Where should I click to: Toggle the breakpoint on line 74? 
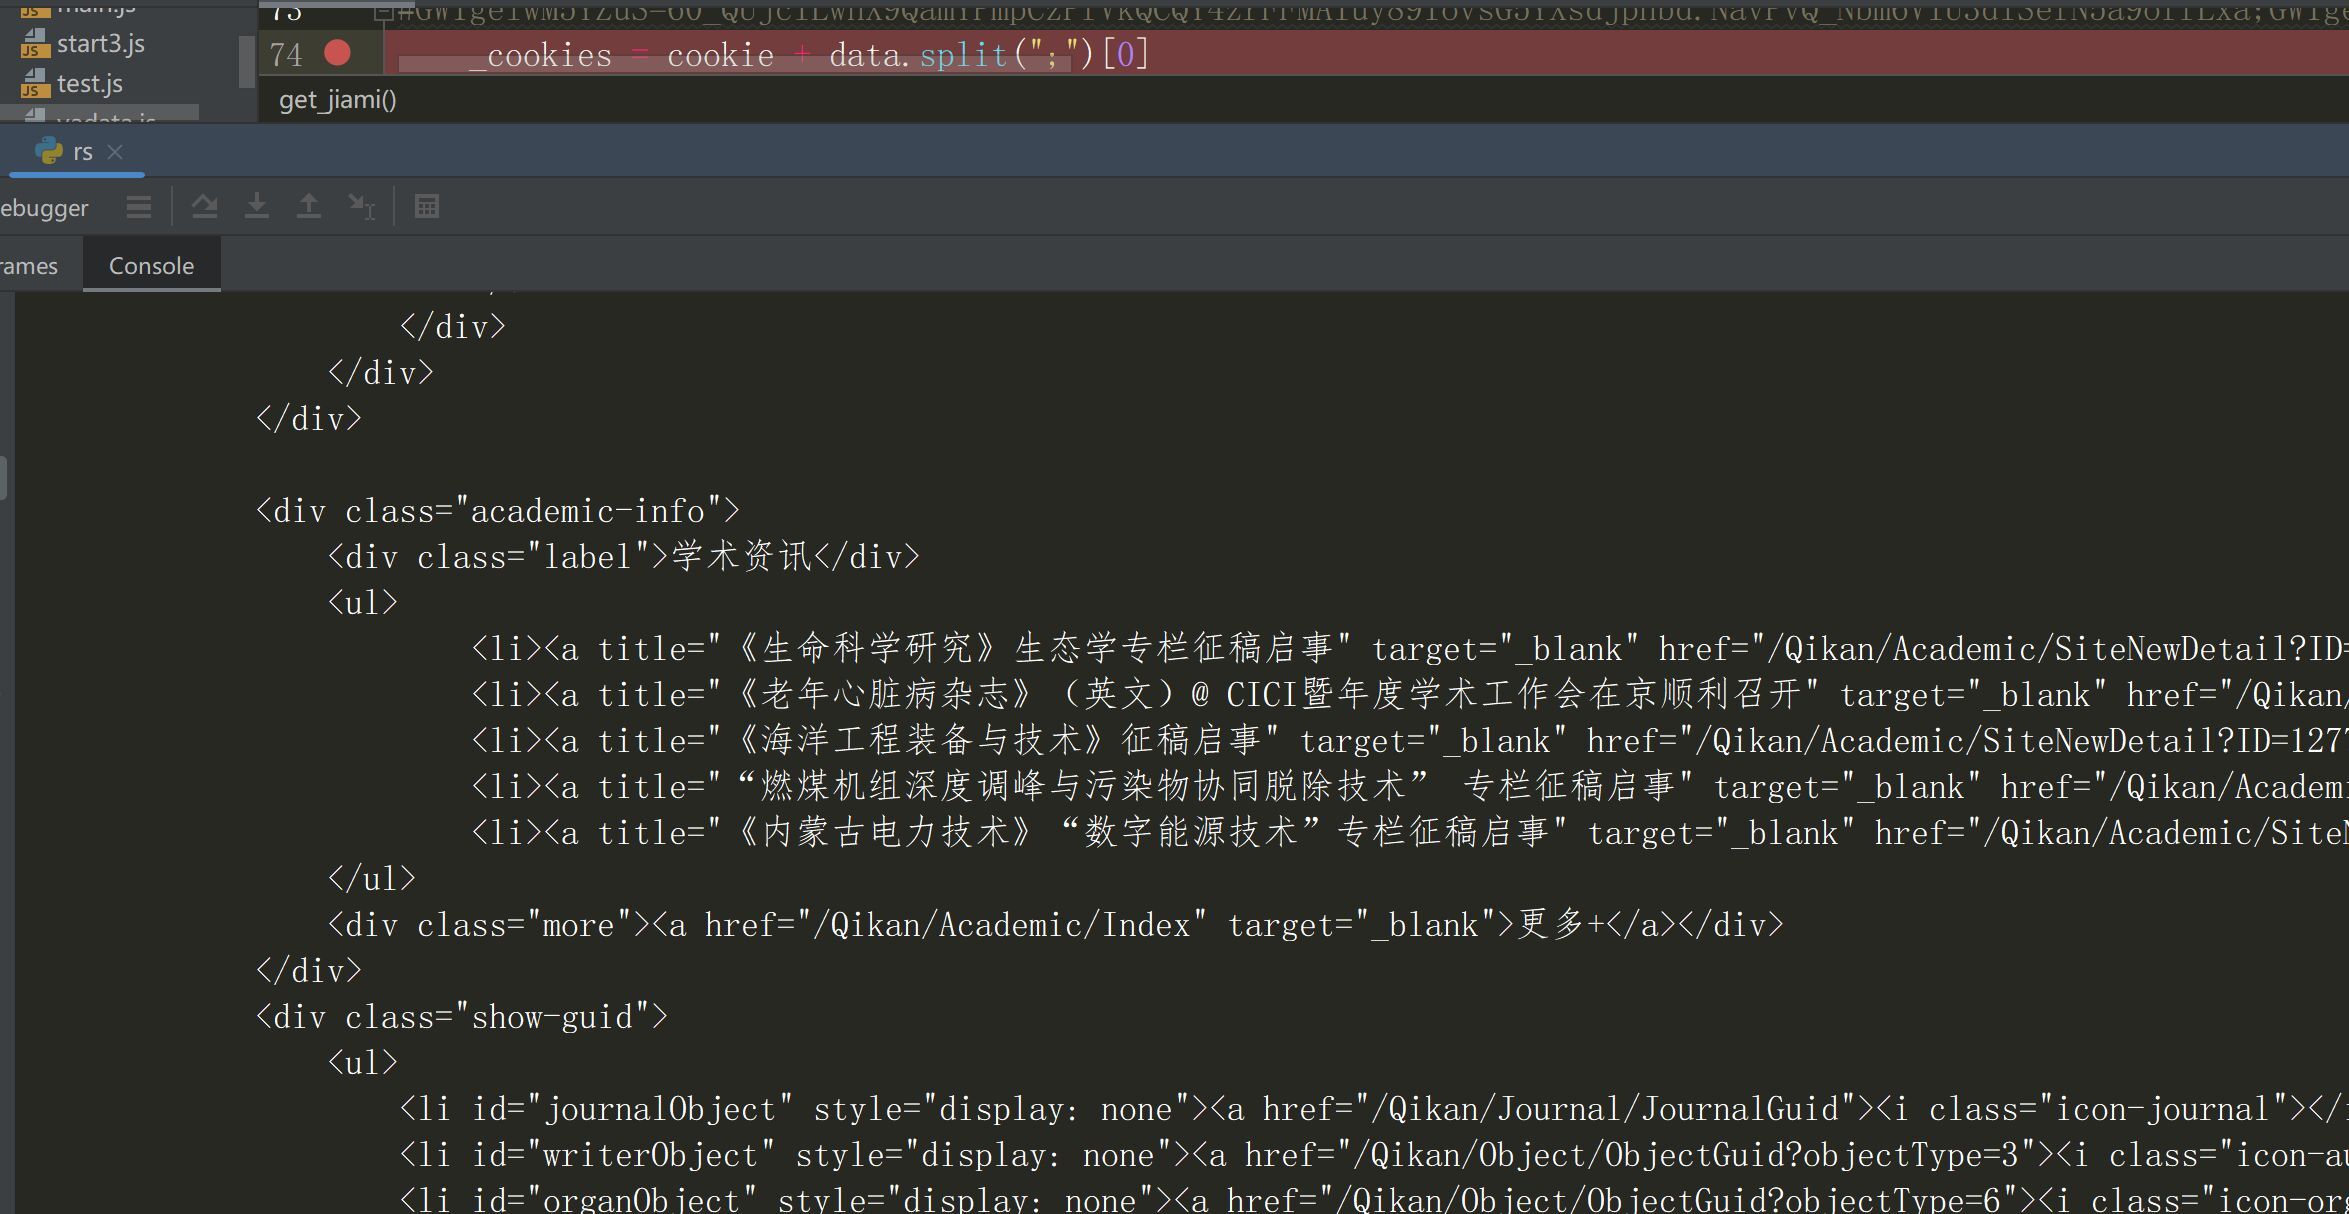point(338,53)
